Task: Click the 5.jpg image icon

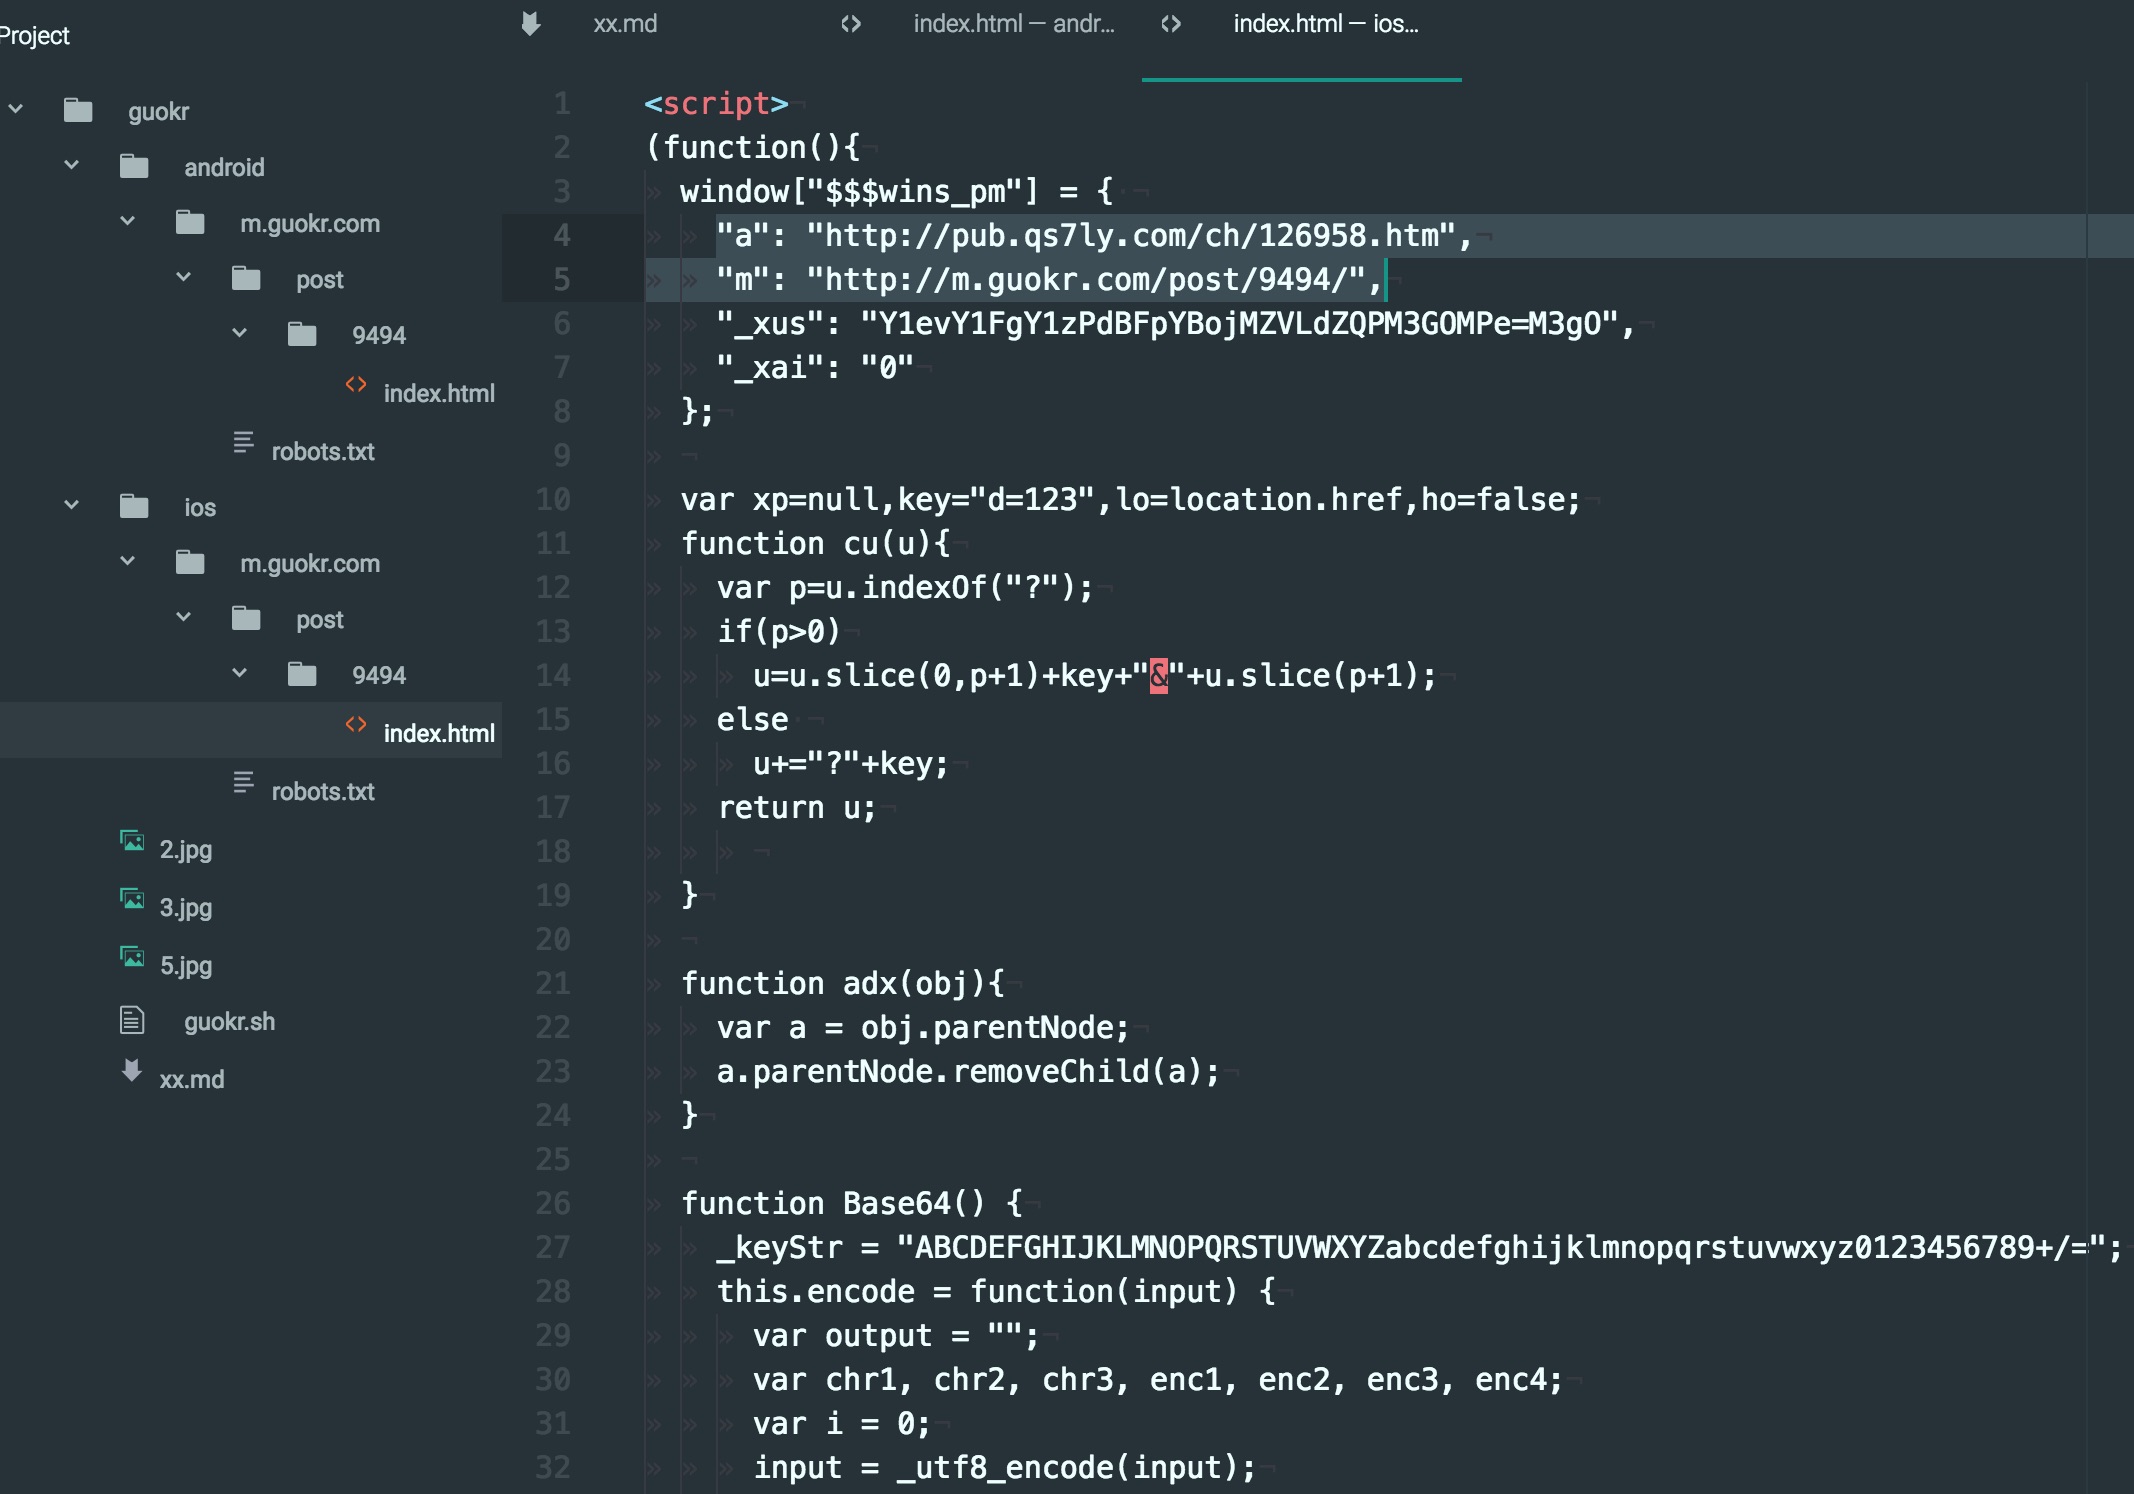Action: coord(132,958)
